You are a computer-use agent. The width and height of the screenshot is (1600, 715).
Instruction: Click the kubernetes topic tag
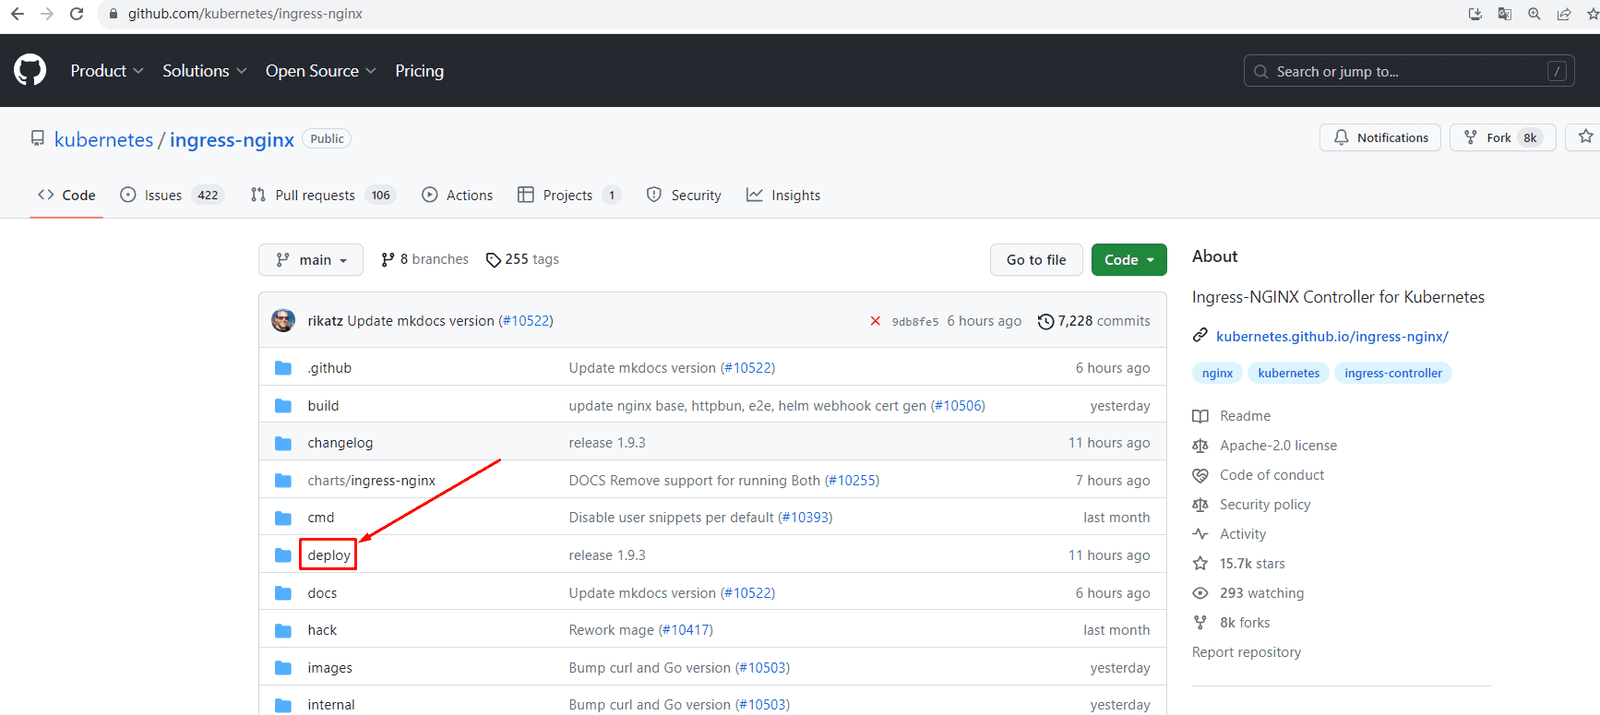click(x=1288, y=373)
